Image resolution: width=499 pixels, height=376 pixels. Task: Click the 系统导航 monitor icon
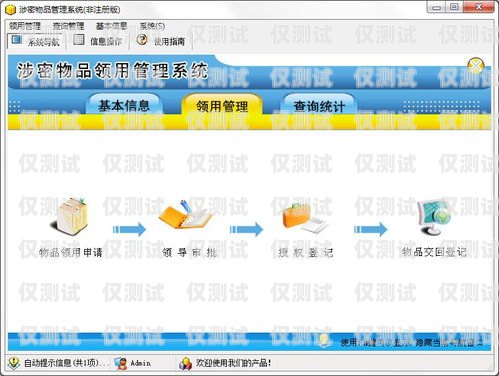(17, 40)
